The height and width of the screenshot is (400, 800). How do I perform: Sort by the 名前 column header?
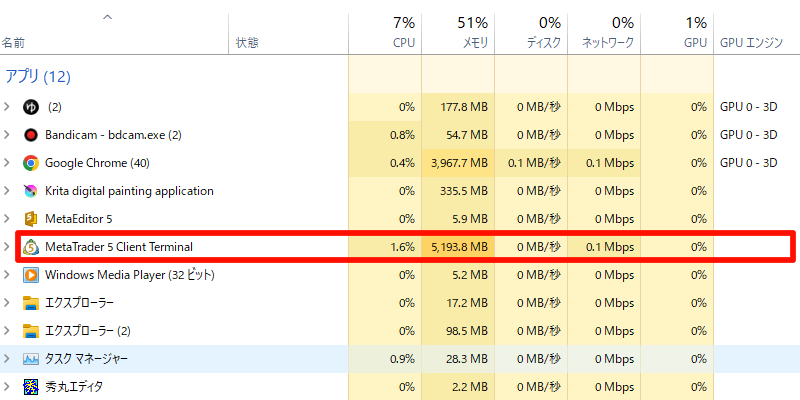tap(14, 43)
